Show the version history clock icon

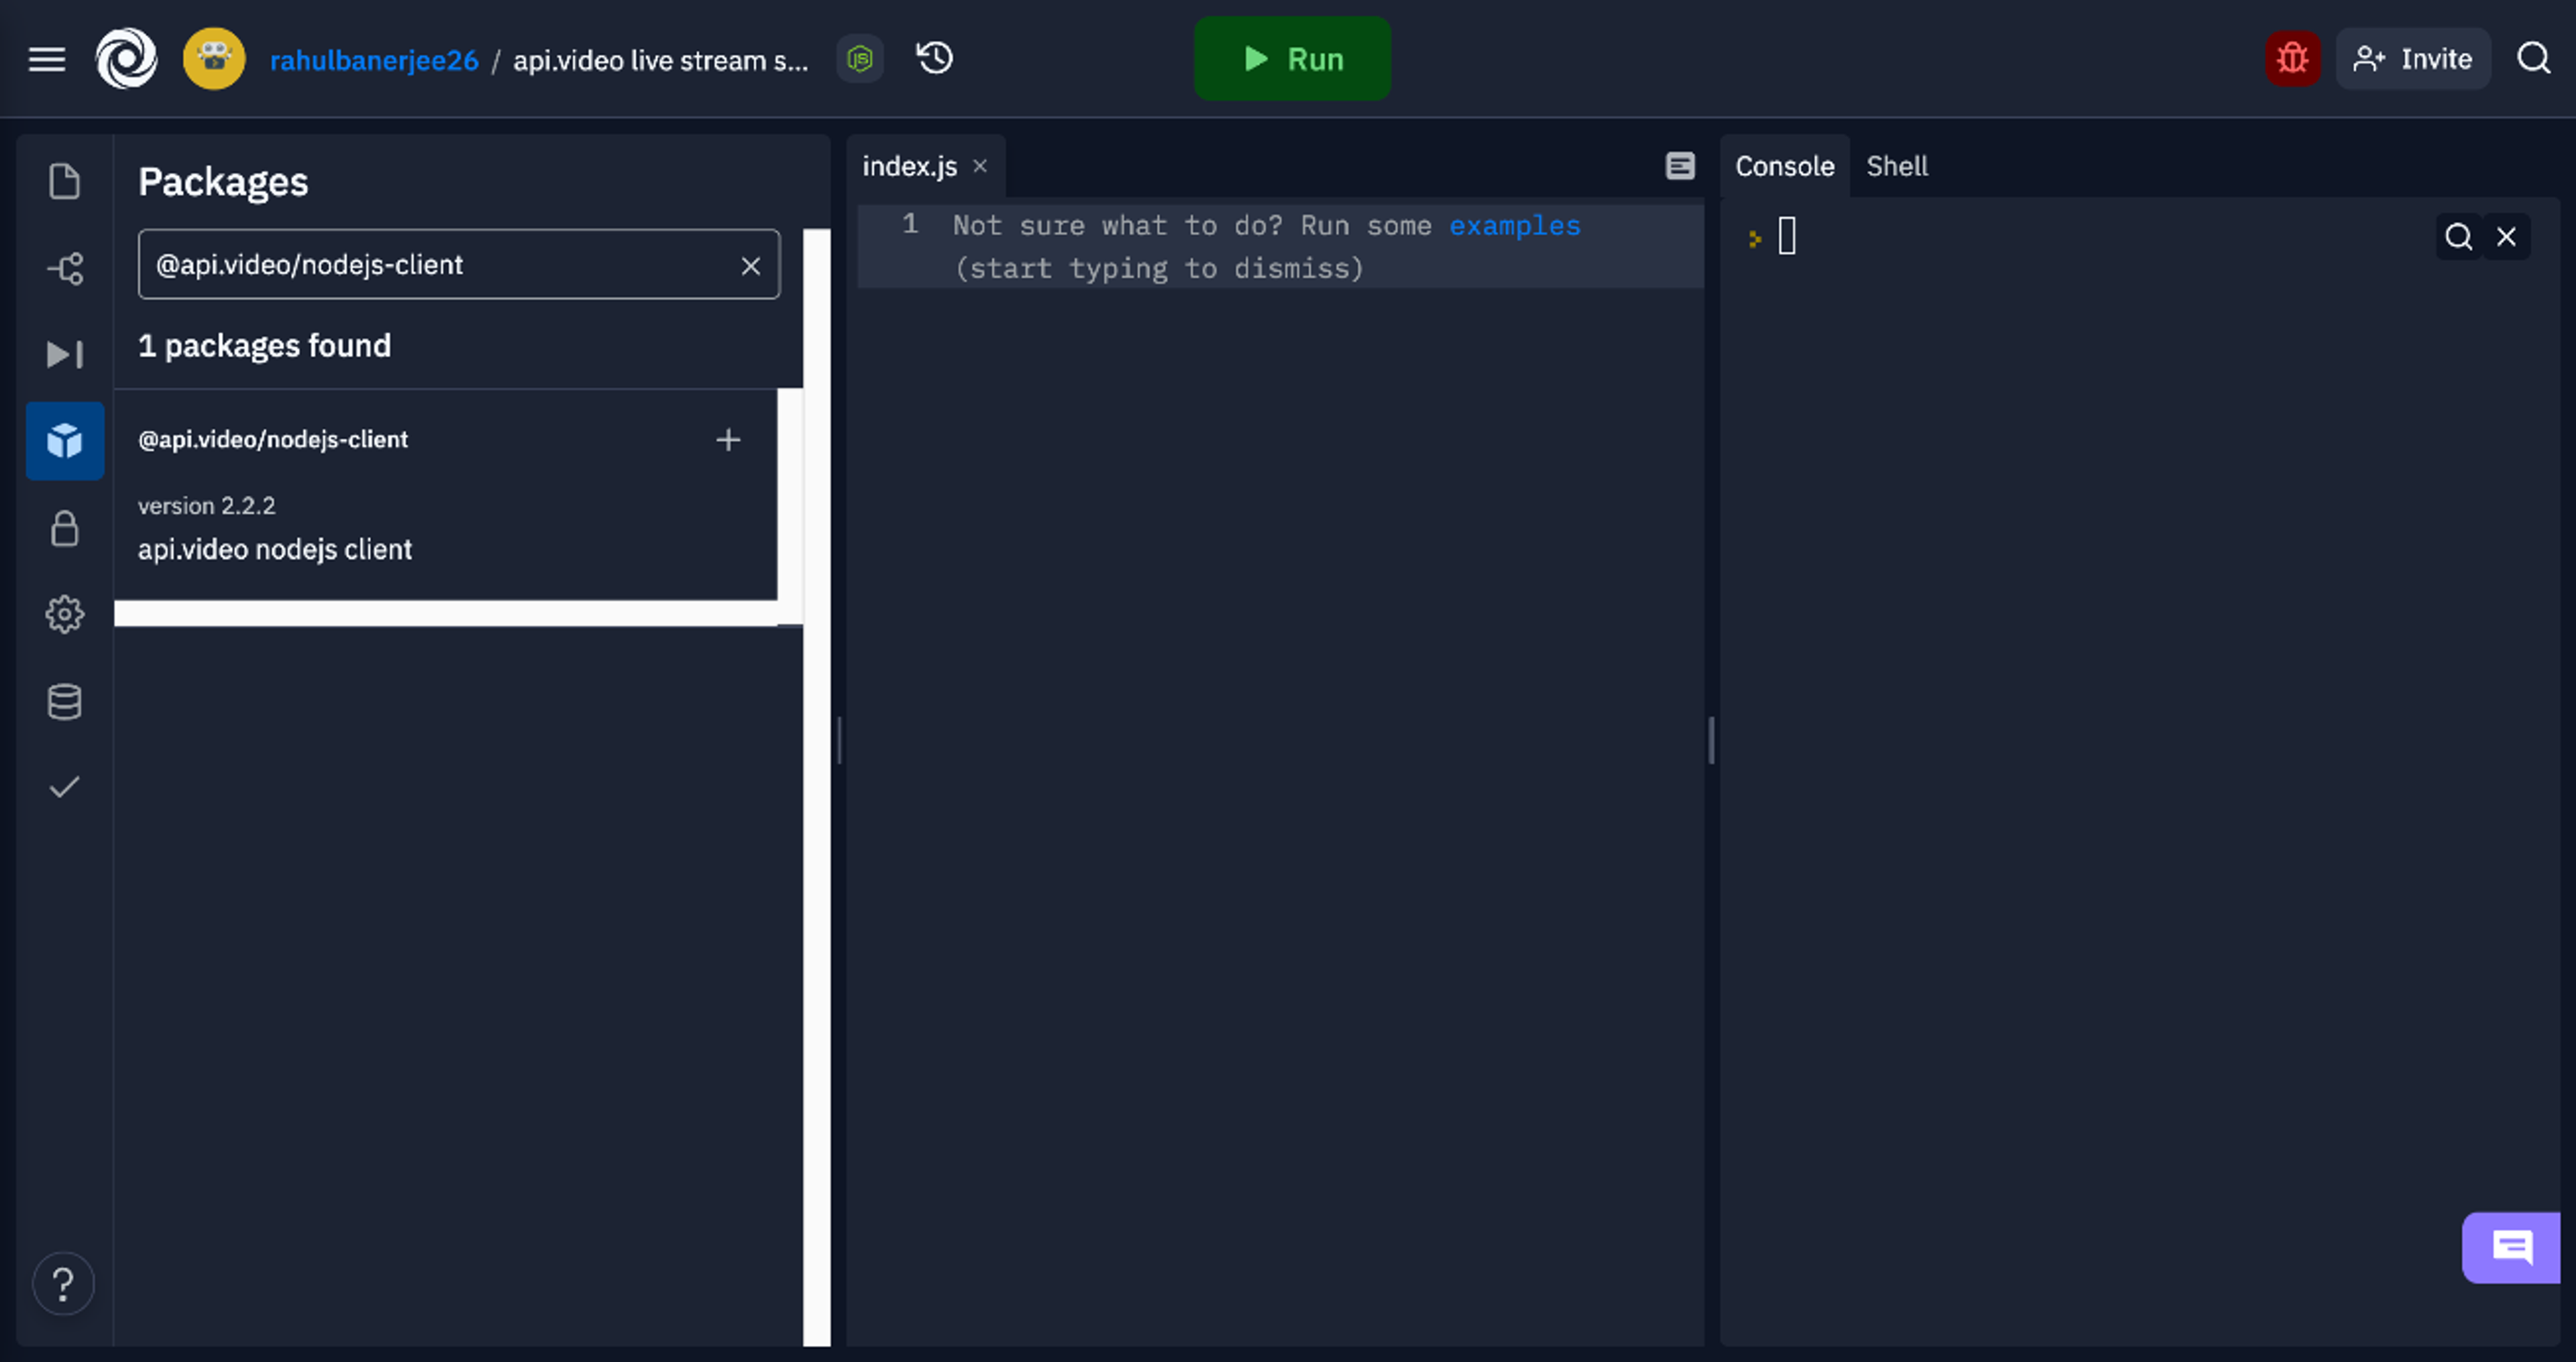pyautogui.click(x=935, y=59)
